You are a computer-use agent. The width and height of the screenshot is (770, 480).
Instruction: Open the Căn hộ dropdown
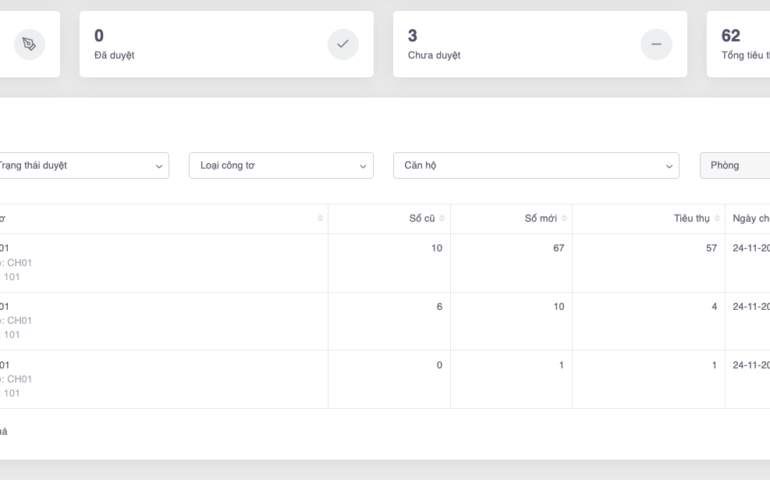coord(535,165)
